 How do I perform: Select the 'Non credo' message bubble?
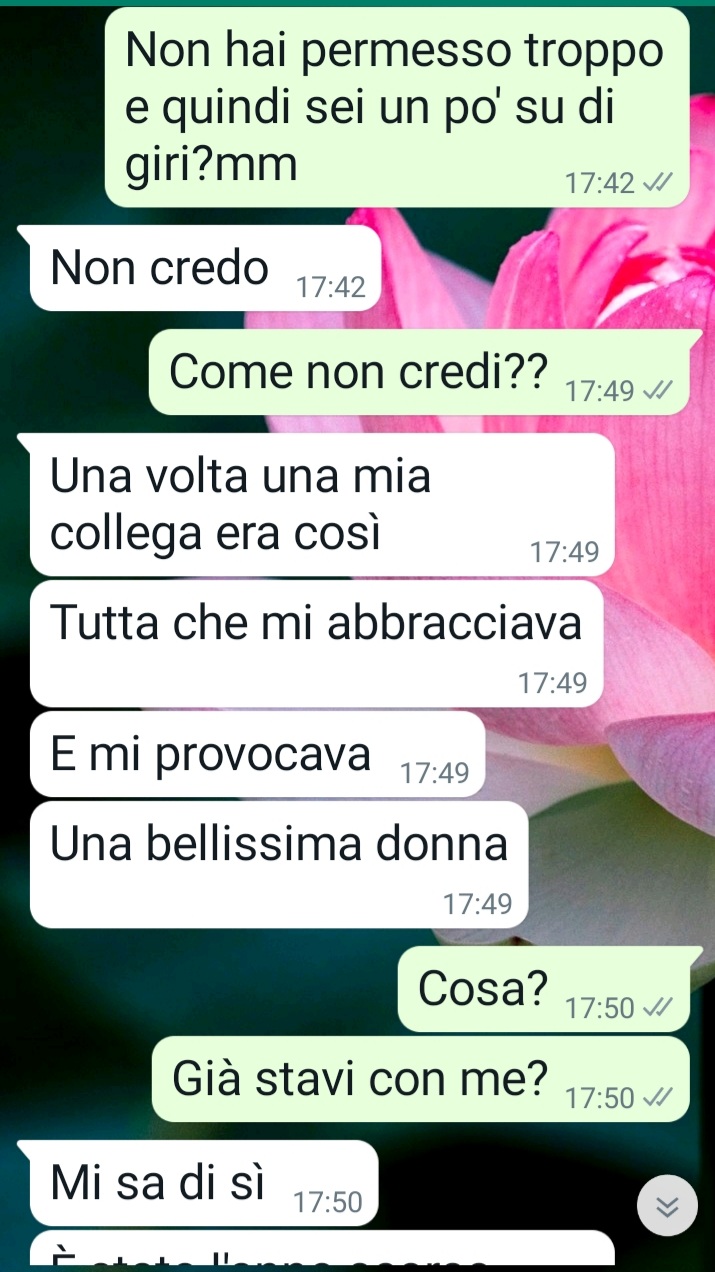[x=206, y=268]
